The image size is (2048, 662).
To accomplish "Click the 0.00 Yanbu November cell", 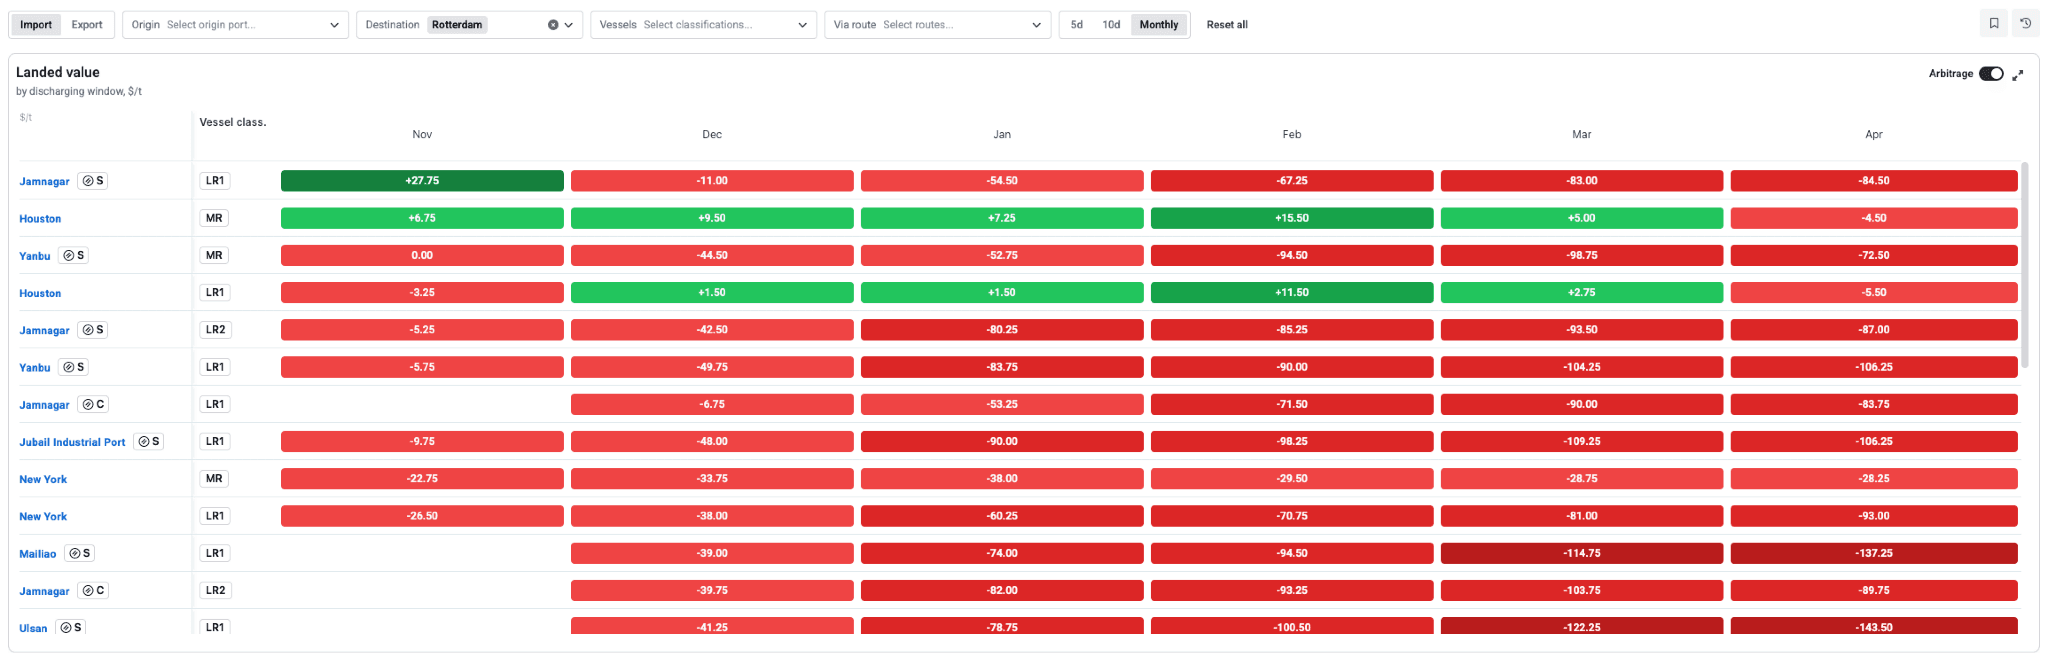I will [422, 255].
